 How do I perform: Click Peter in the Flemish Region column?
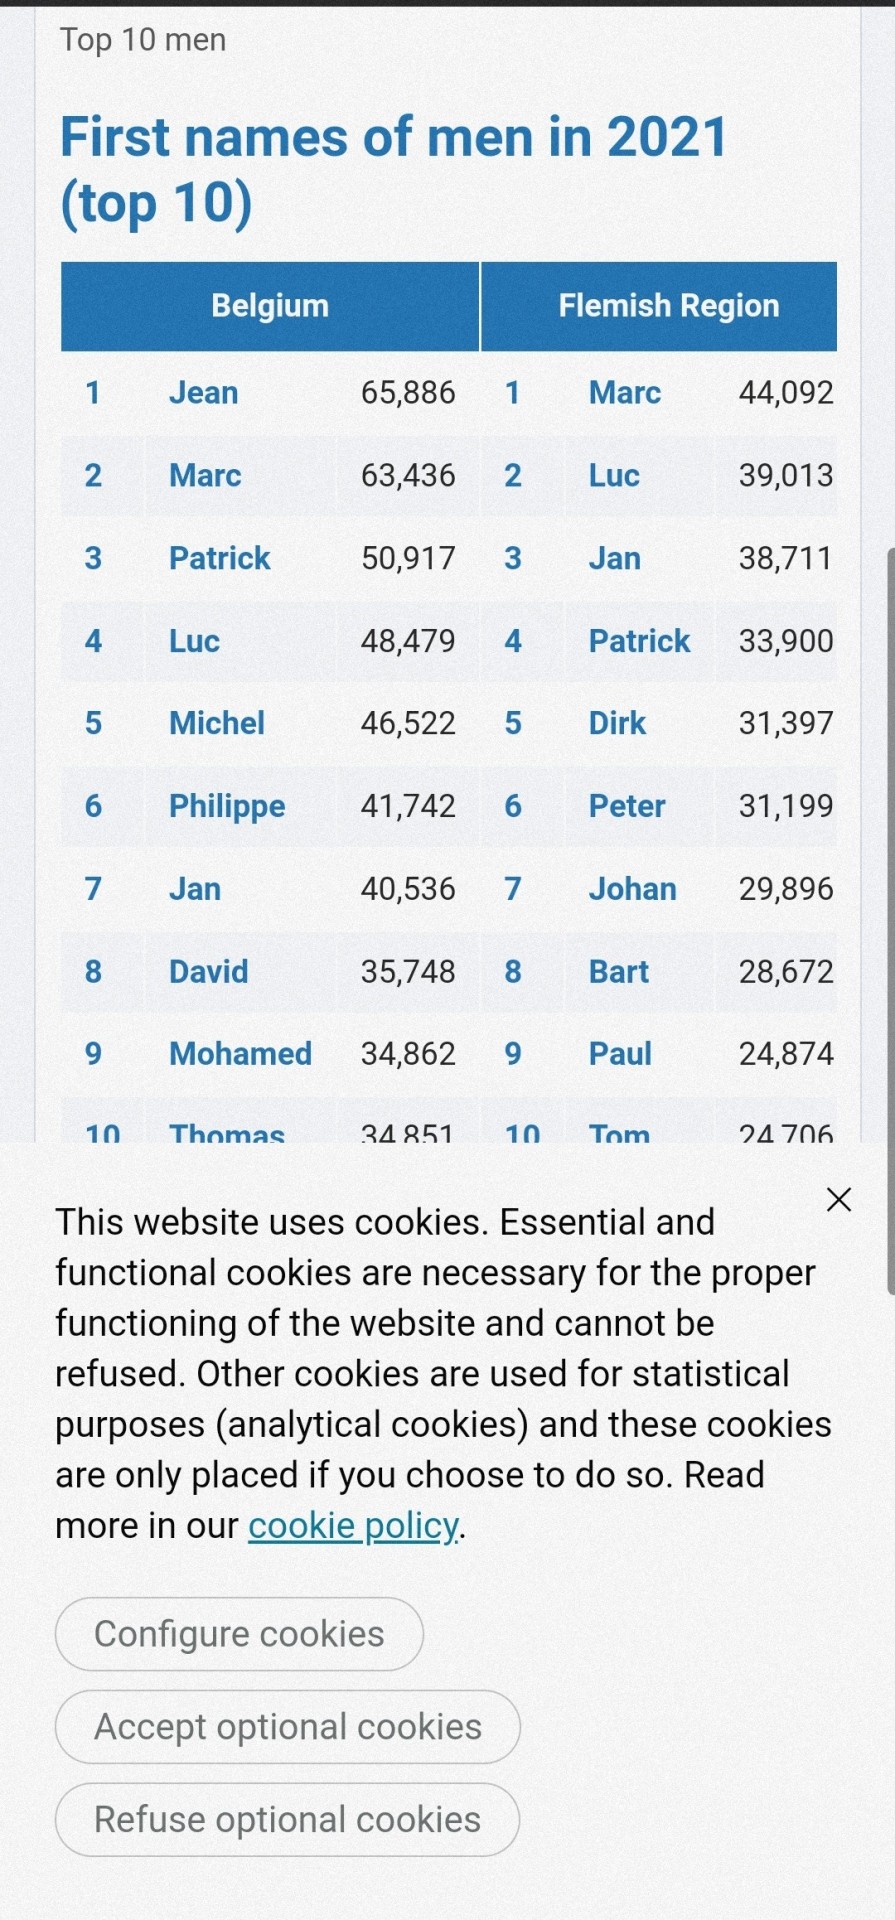coord(626,806)
